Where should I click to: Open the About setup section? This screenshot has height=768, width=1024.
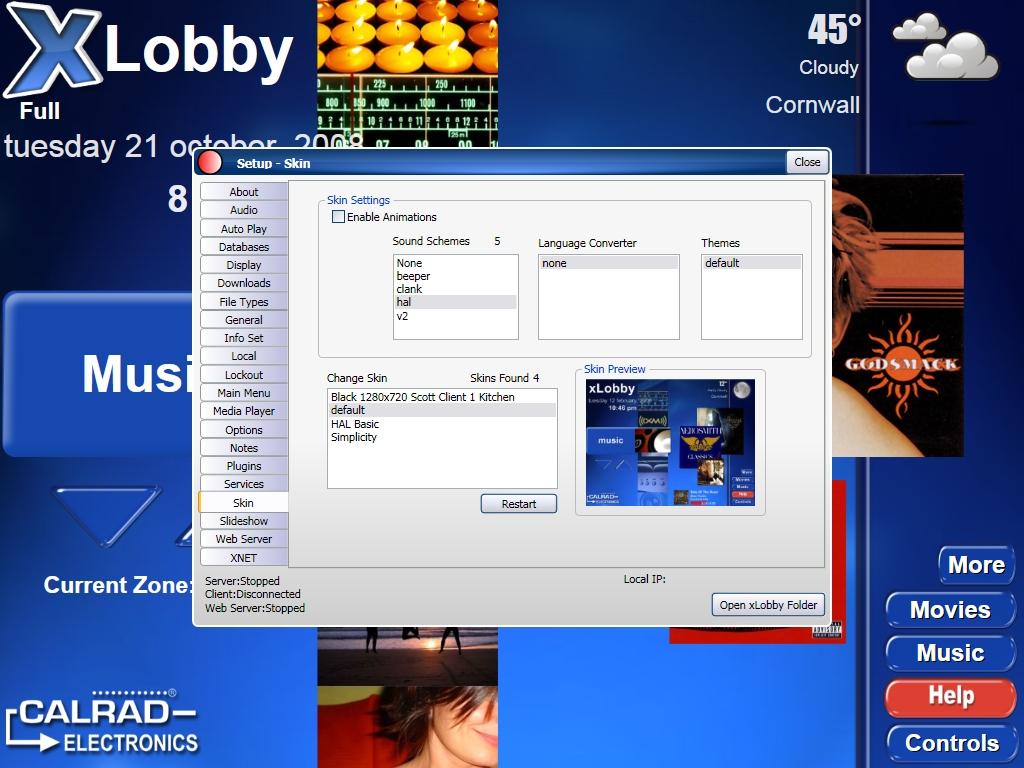[x=244, y=191]
